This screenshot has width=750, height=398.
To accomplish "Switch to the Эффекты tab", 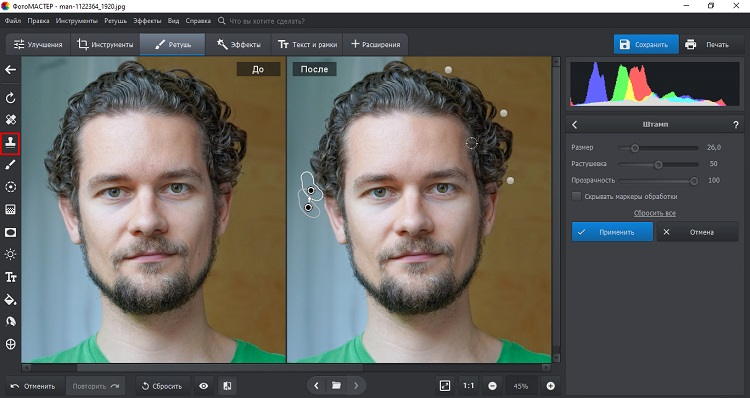I will 238,44.
